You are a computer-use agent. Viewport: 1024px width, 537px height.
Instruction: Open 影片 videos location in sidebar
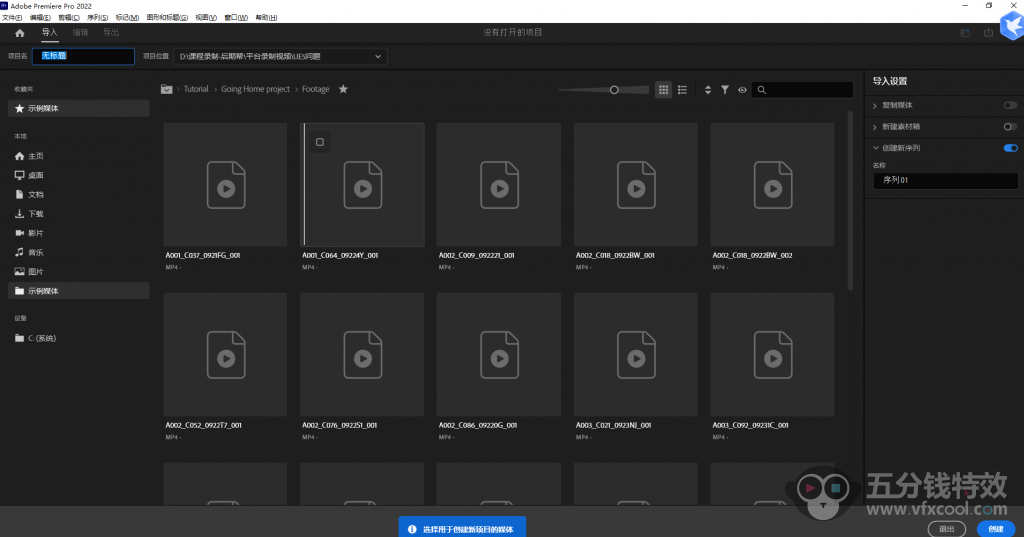click(35, 233)
